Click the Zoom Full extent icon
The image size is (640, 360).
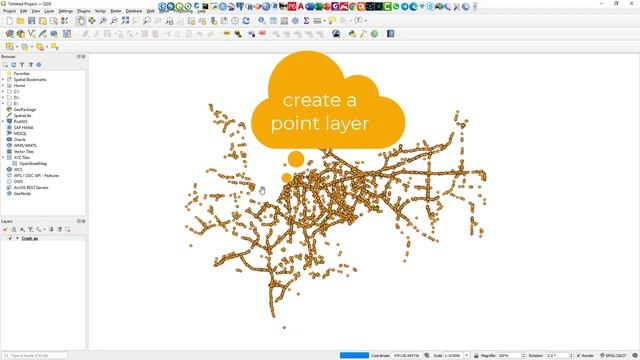click(125, 21)
